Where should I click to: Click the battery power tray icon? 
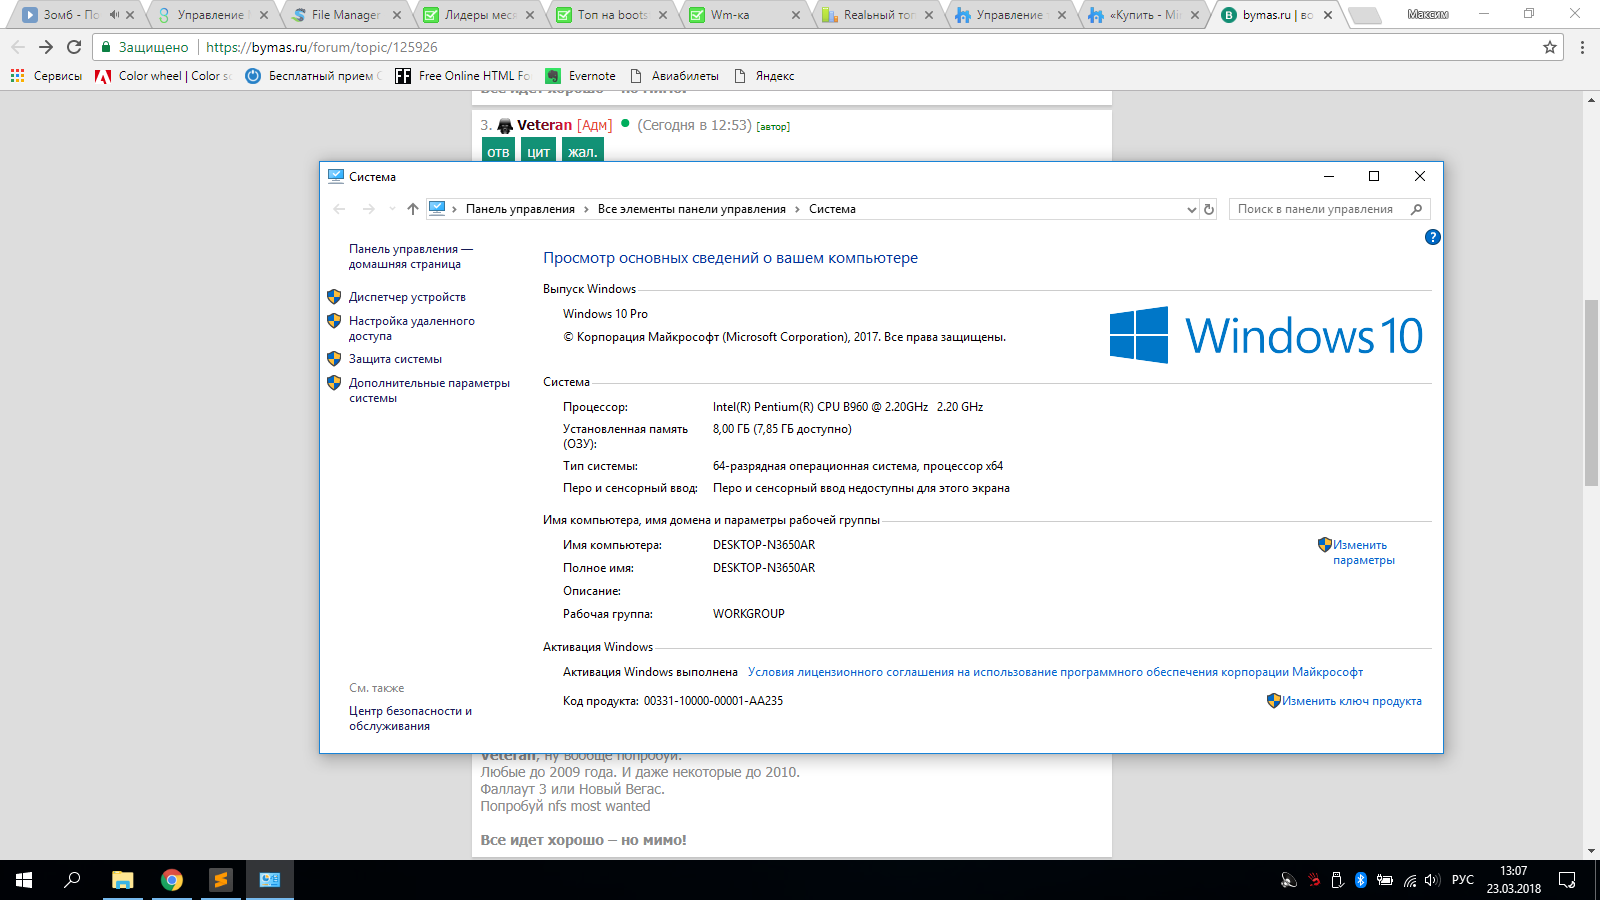click(x=1385, y=880)
